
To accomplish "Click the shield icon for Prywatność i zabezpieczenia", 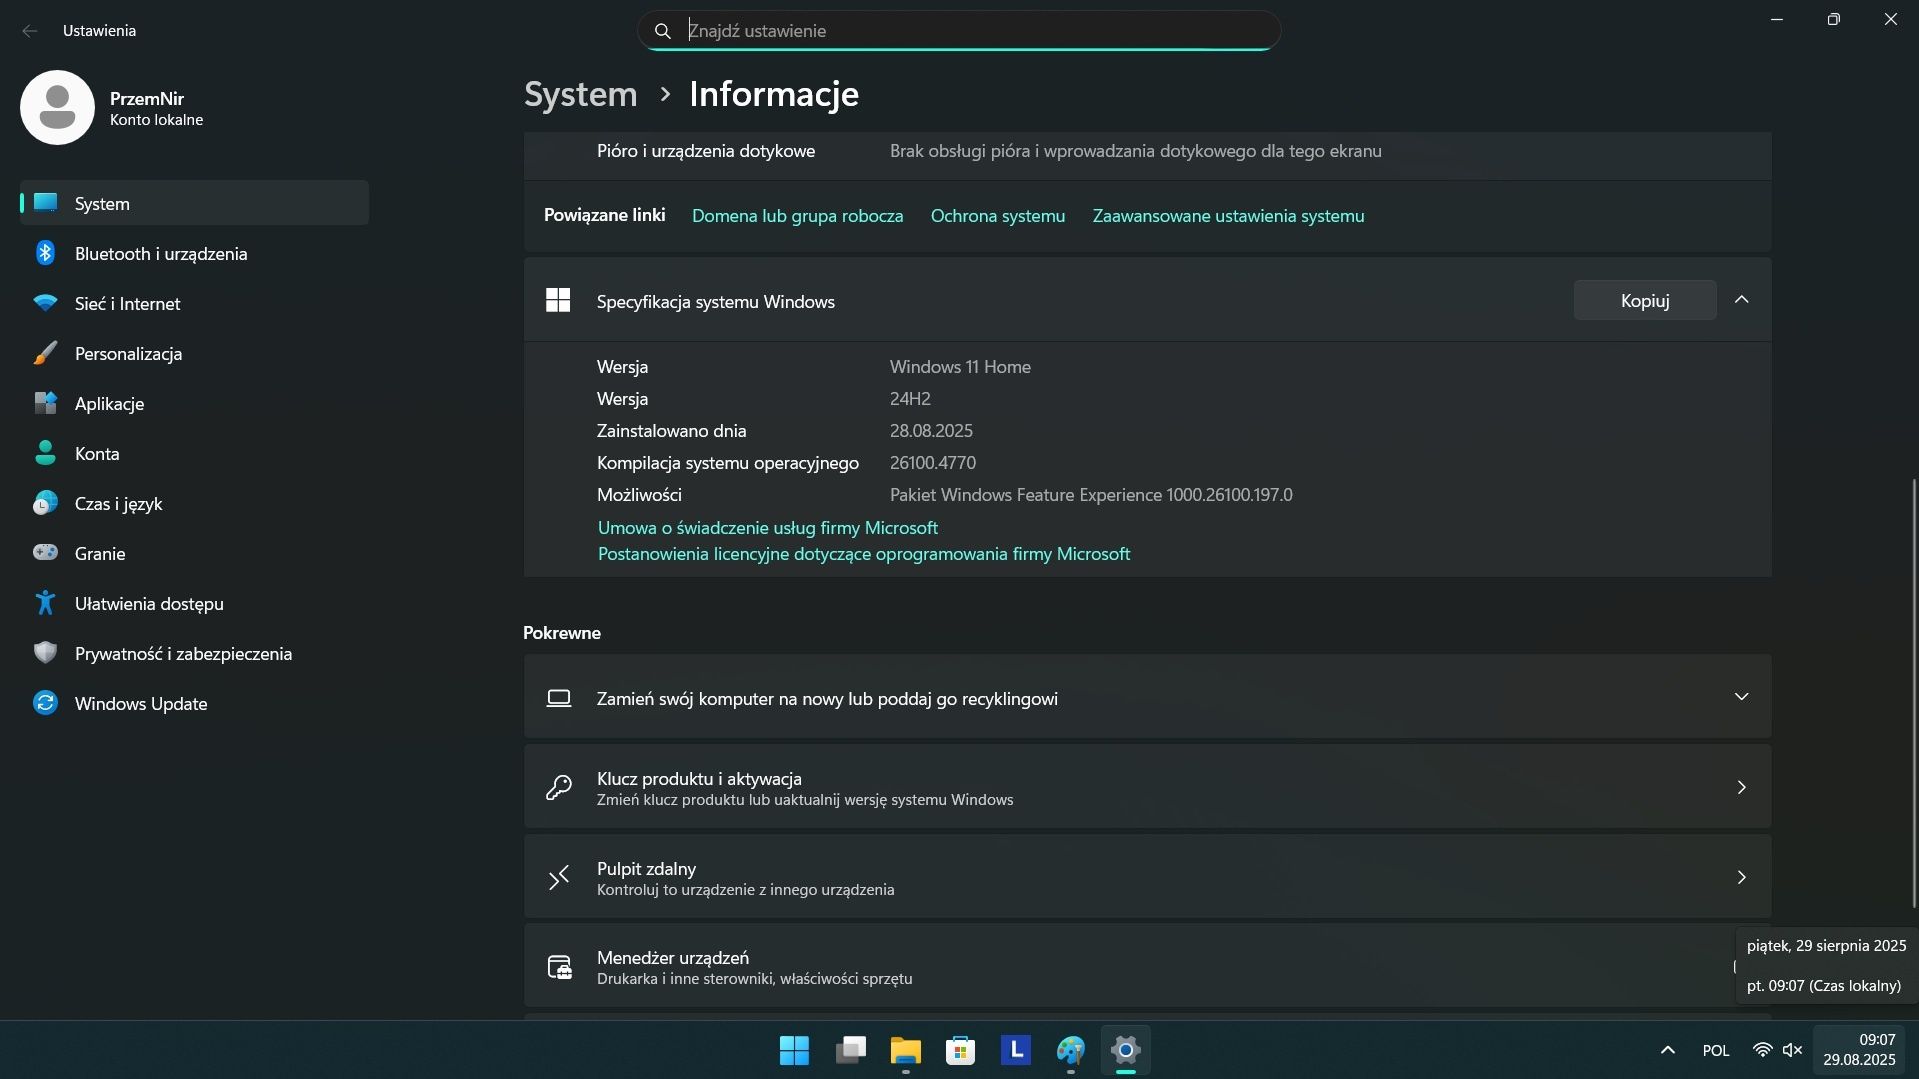I will [45, 653].
